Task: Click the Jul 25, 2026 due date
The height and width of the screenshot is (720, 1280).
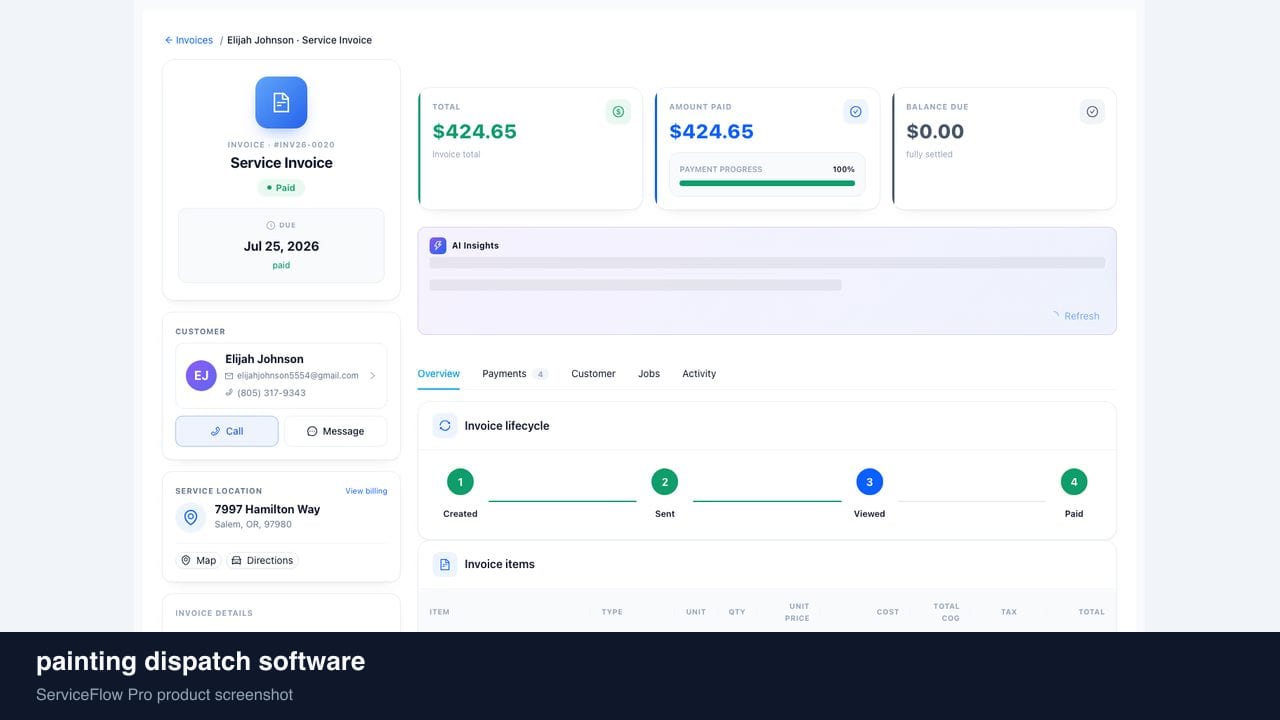Action: pos(281,246)
